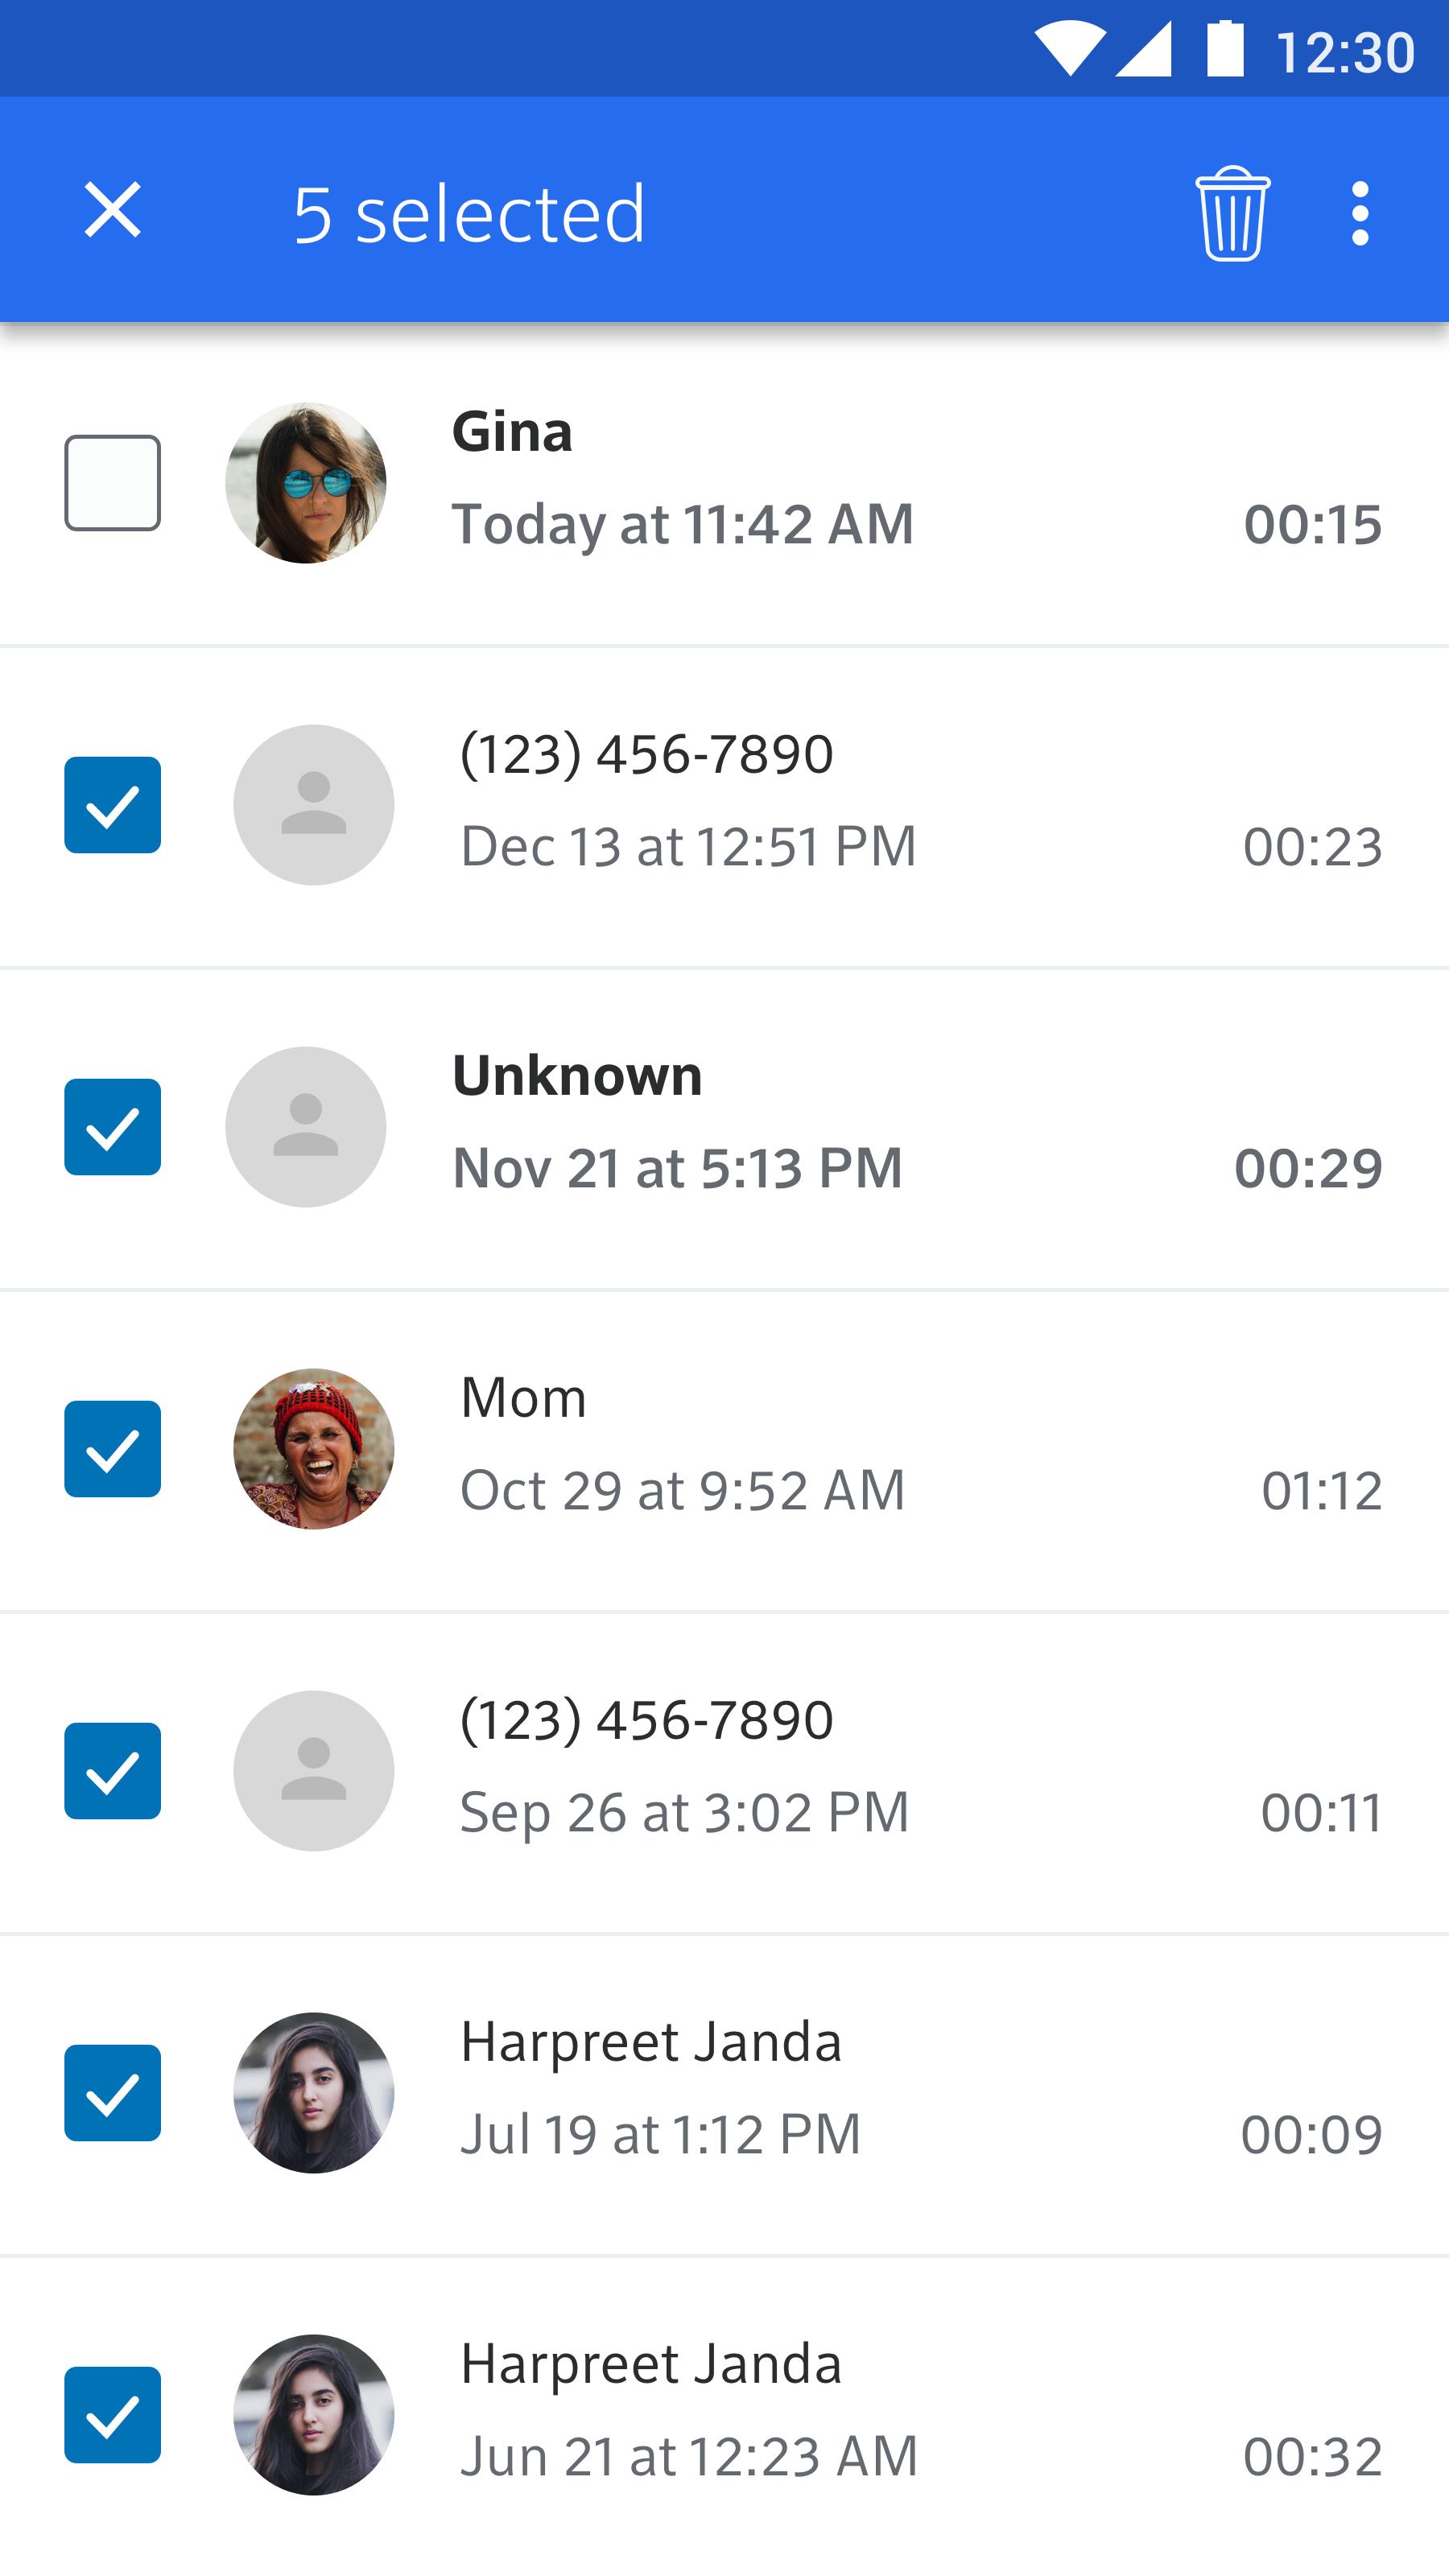
Task: Tap Gina's profile photo
Action: (306, 483)
